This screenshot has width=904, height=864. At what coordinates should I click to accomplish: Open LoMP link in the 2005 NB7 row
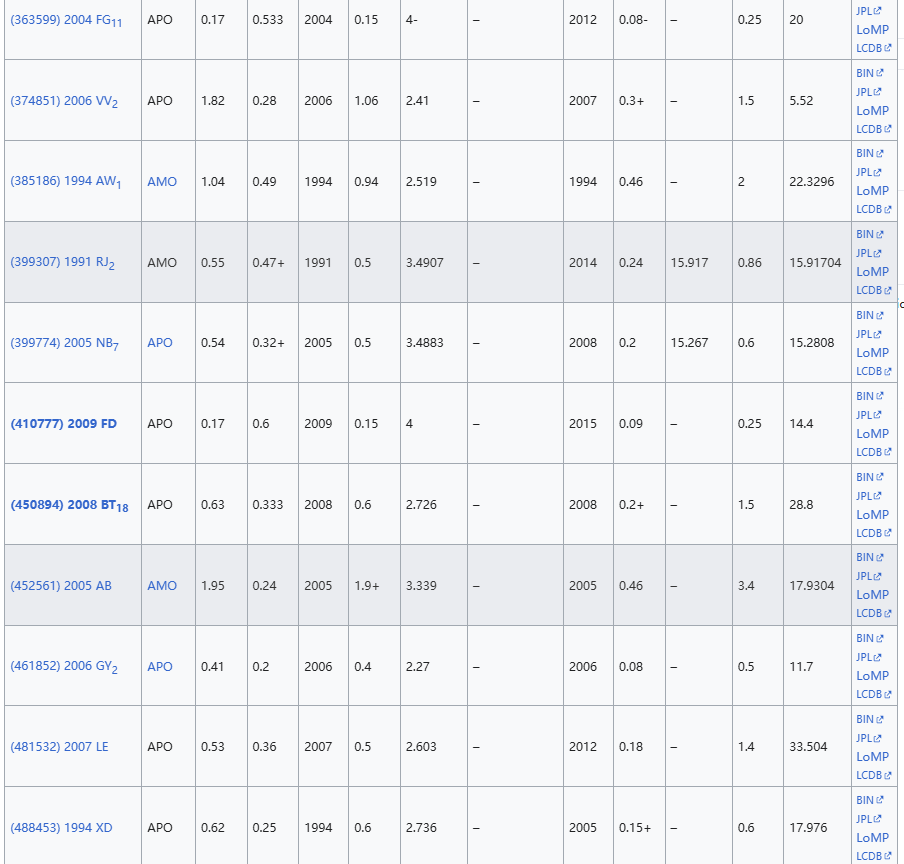(x=872, y=352)
